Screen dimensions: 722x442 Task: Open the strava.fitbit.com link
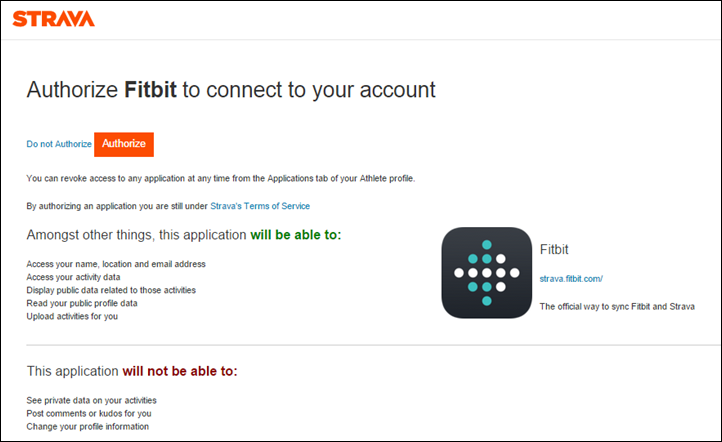point(571,279)
